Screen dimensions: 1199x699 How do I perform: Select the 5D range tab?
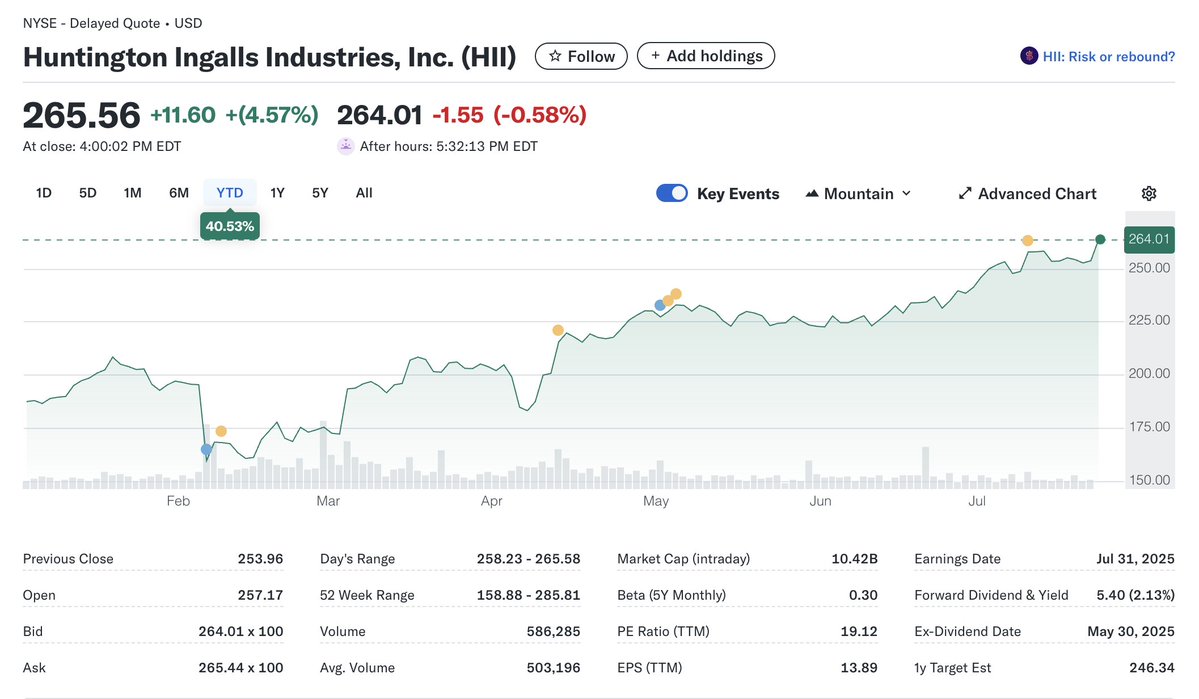click(88, 193)
